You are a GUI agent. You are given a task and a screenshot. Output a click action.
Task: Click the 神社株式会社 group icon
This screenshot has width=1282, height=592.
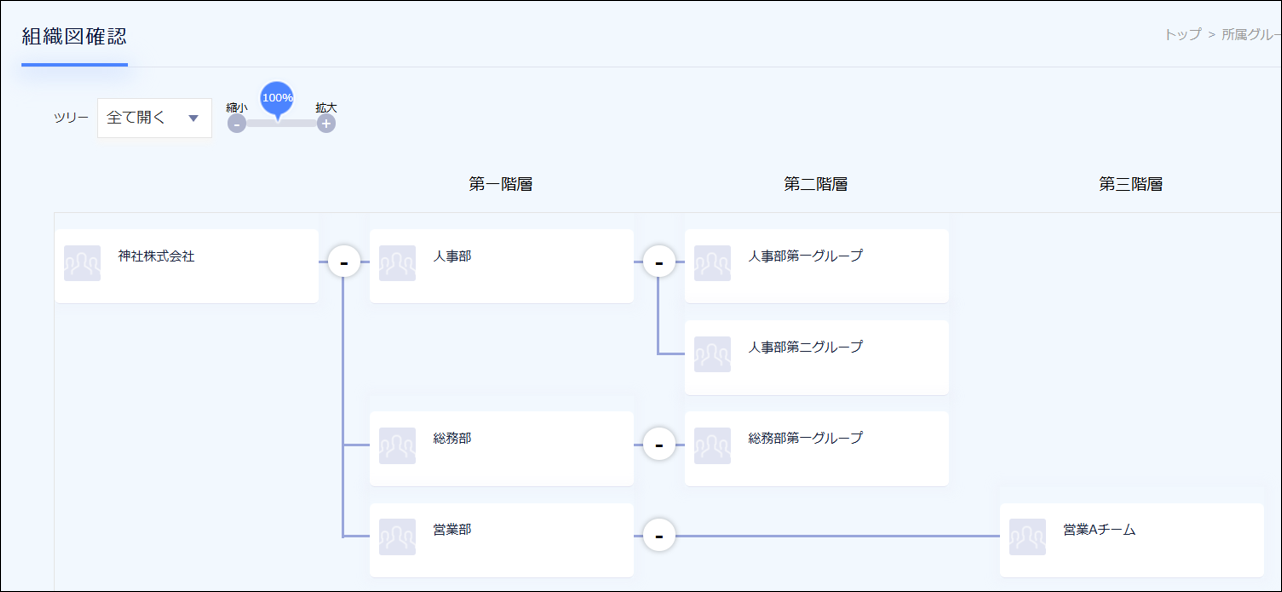(x=82, y=263)
